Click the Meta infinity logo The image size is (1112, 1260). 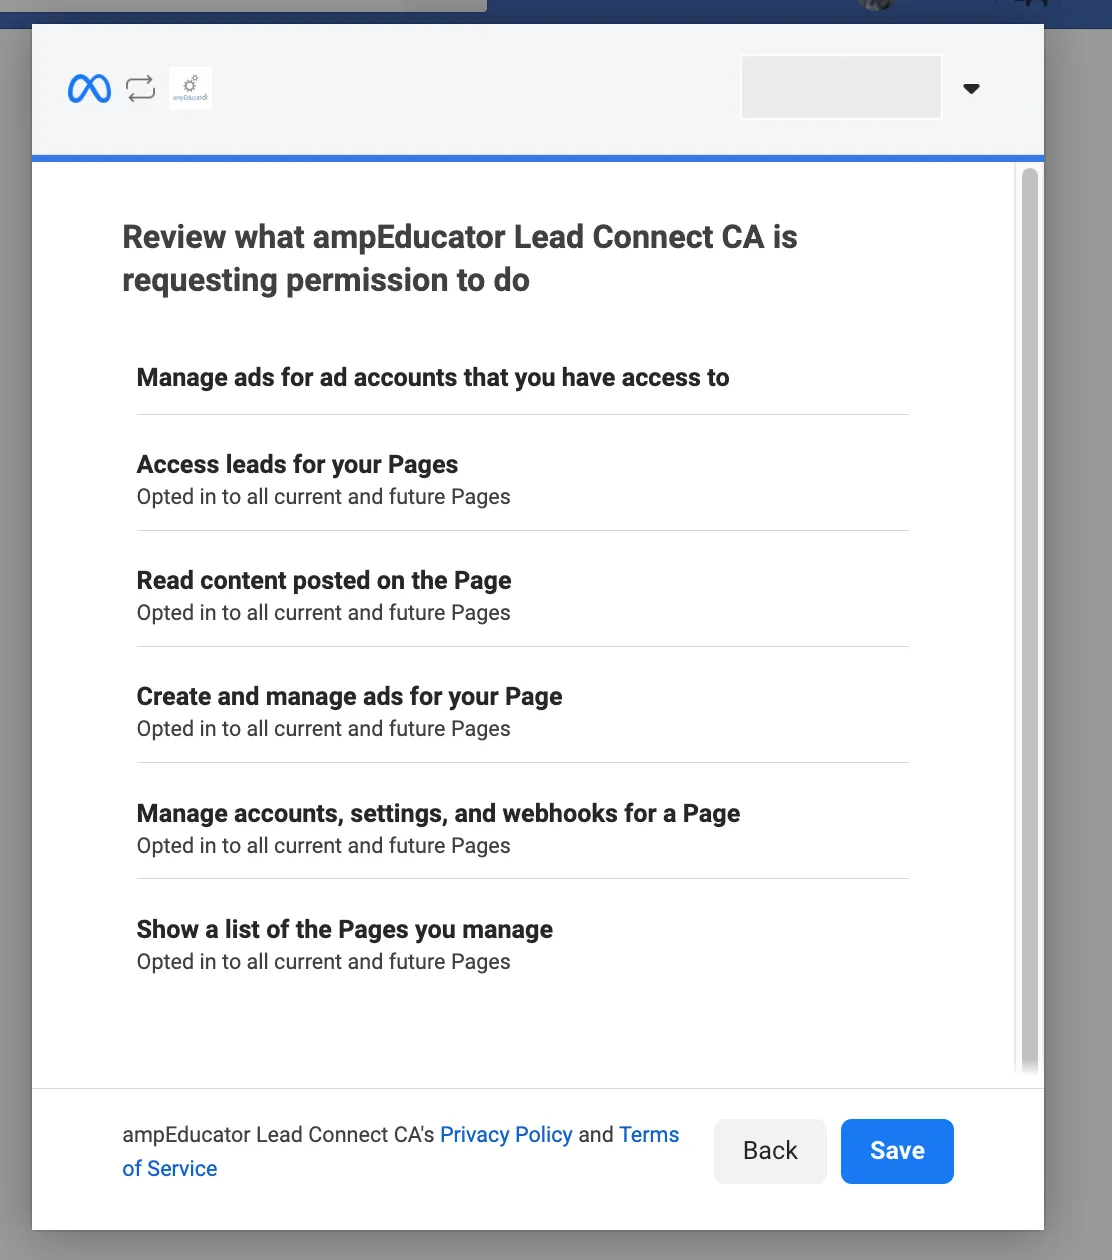[89, 89]
